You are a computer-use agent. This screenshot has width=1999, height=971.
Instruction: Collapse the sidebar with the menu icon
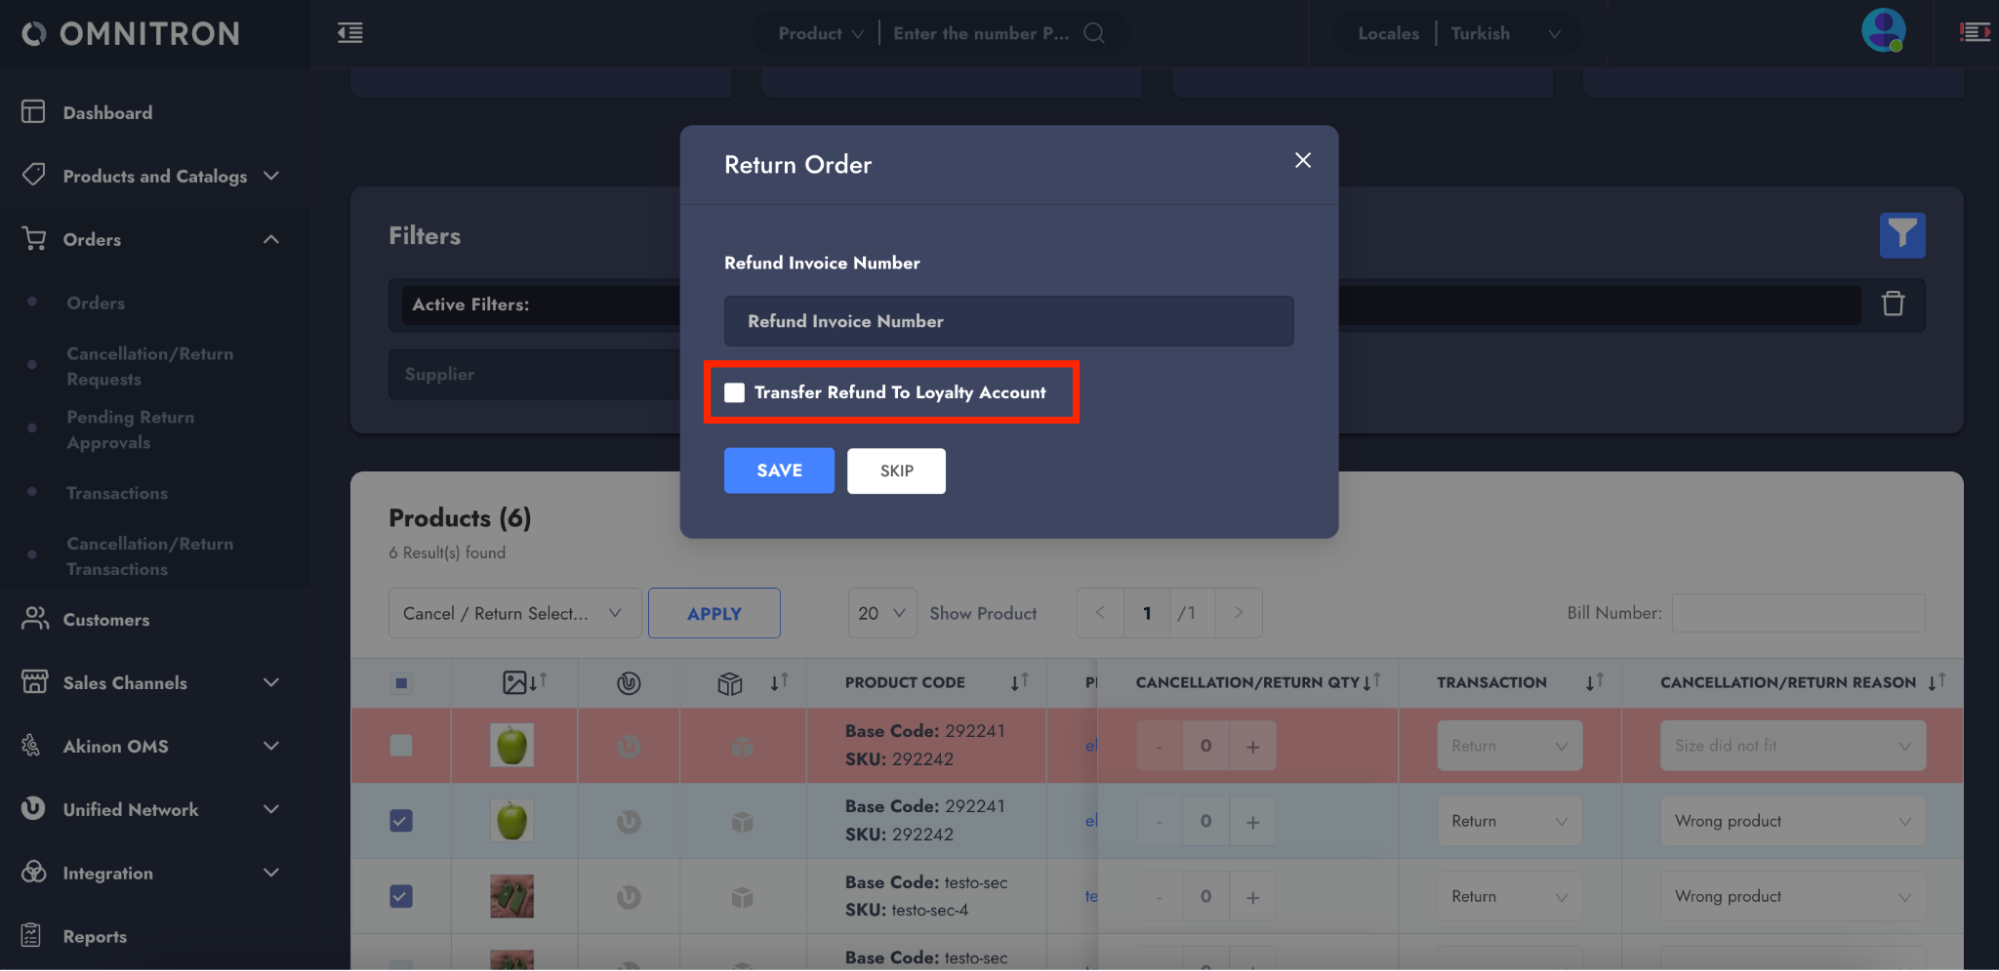tap(350, 33)
